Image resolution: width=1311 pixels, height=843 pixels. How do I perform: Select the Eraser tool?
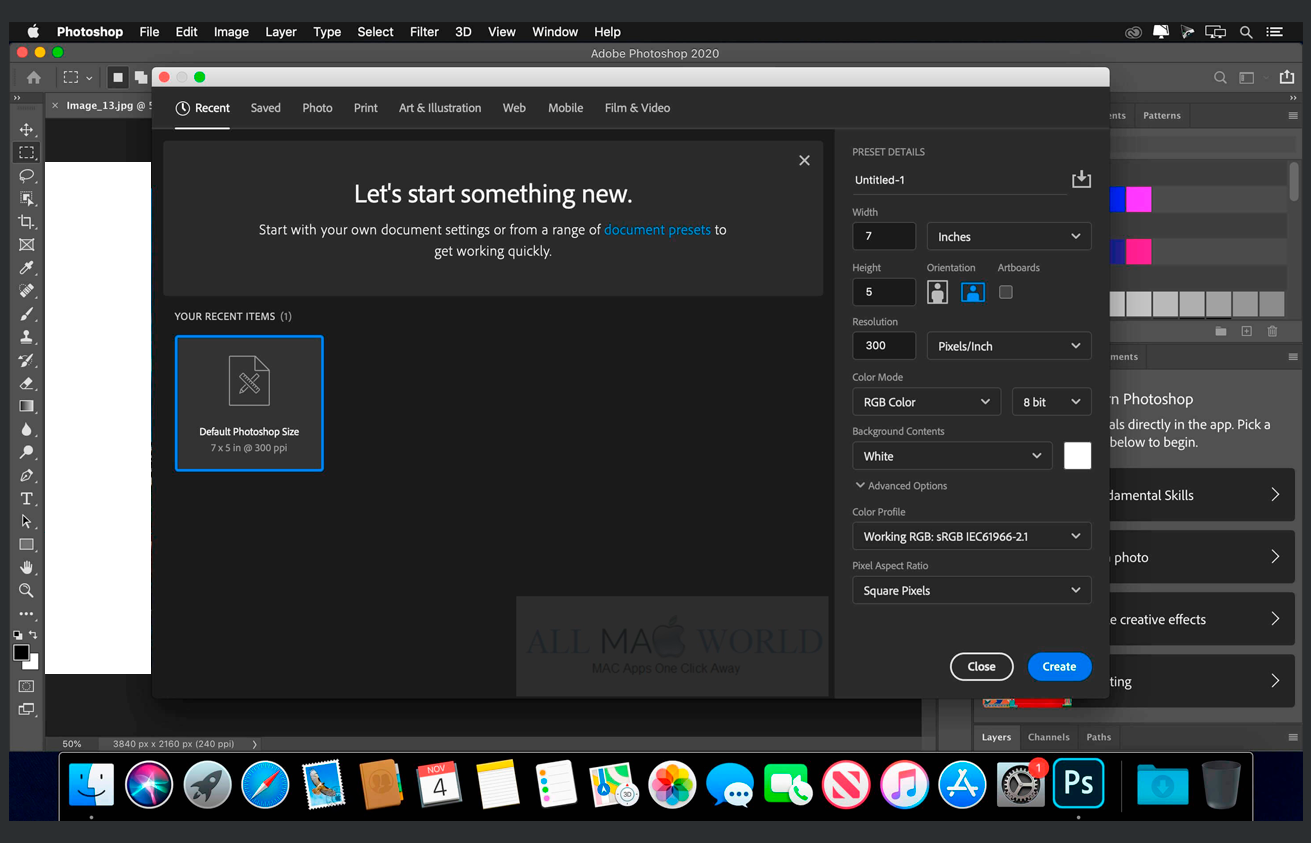(x=27, y=383)
